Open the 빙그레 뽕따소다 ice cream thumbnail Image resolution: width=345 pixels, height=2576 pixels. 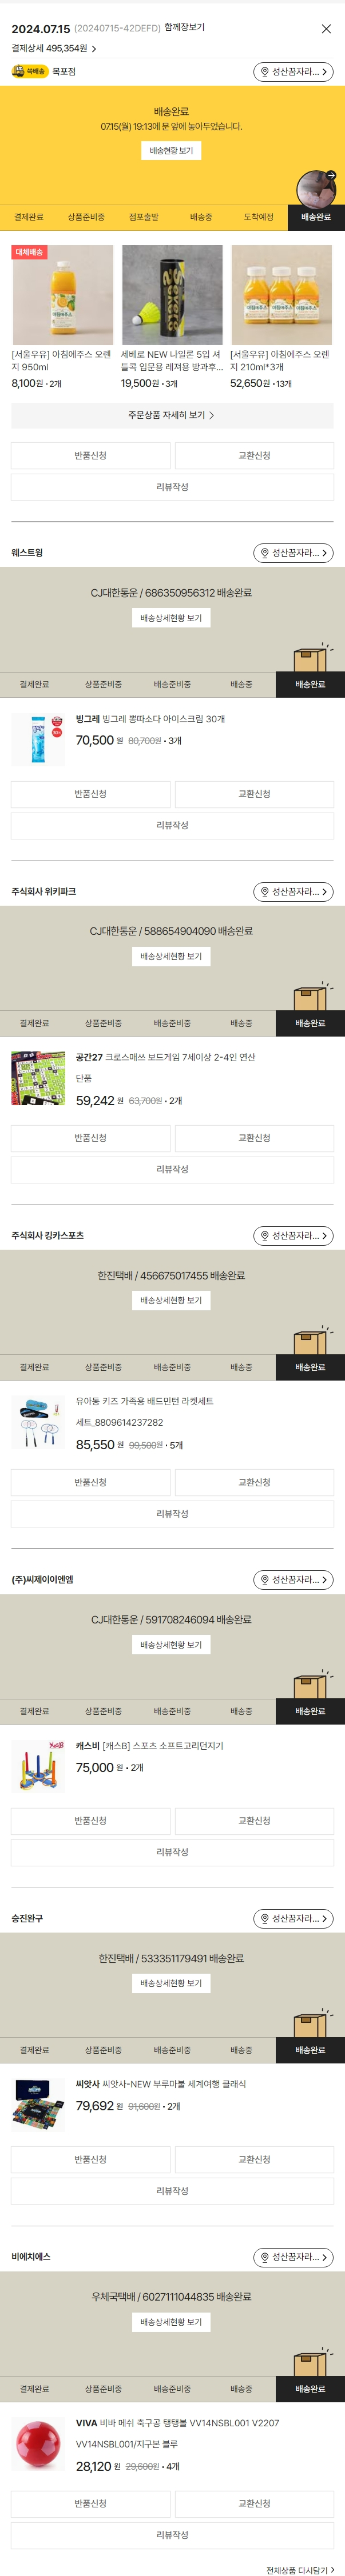click(x=38, y=739)
